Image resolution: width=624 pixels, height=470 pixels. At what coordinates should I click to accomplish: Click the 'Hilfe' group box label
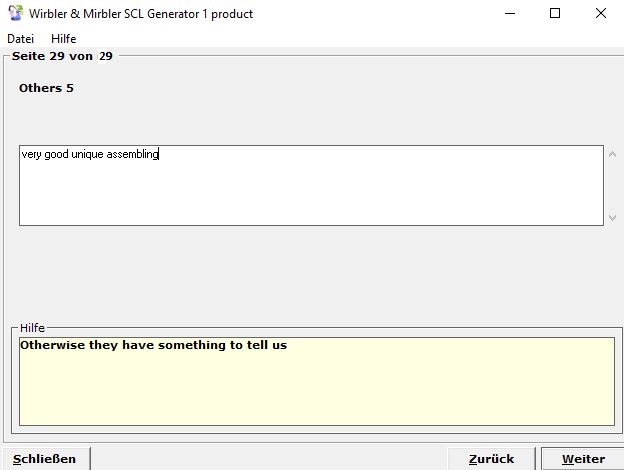click(32, 327)
